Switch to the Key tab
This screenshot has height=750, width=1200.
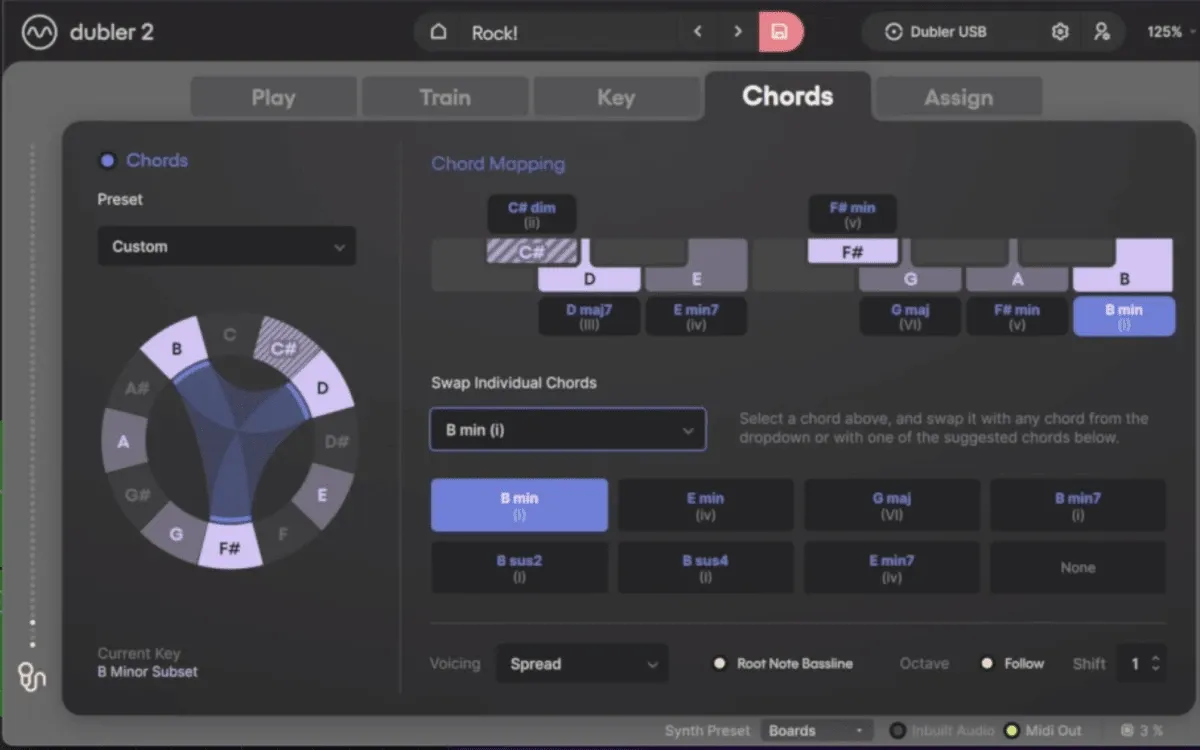click(x=616, y=98)
